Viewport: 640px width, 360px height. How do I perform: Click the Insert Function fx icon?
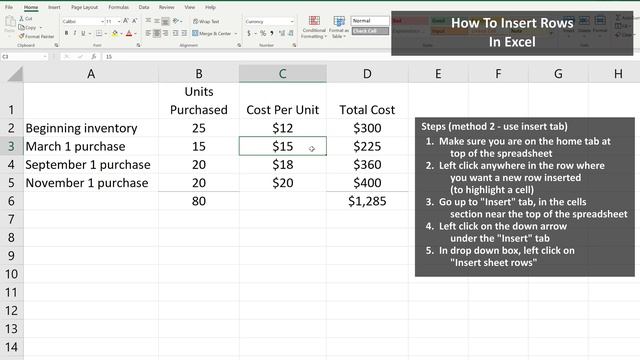tap(93, 56)
